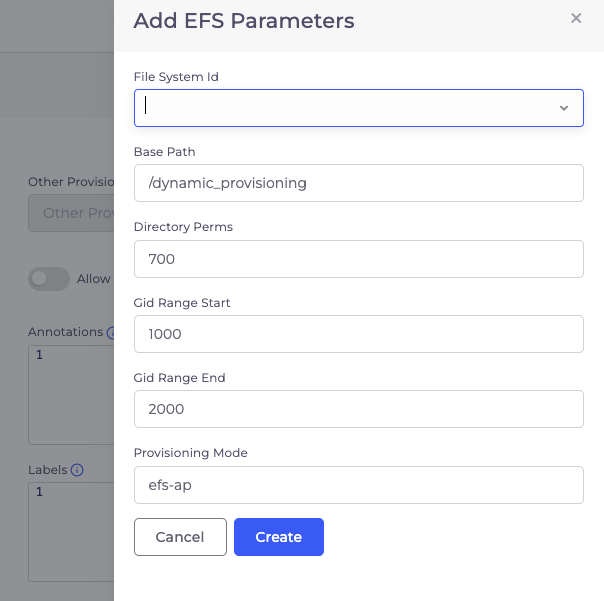Edit line 1 of the Annotations editor
Screen dimensions: 604x601
71,355
